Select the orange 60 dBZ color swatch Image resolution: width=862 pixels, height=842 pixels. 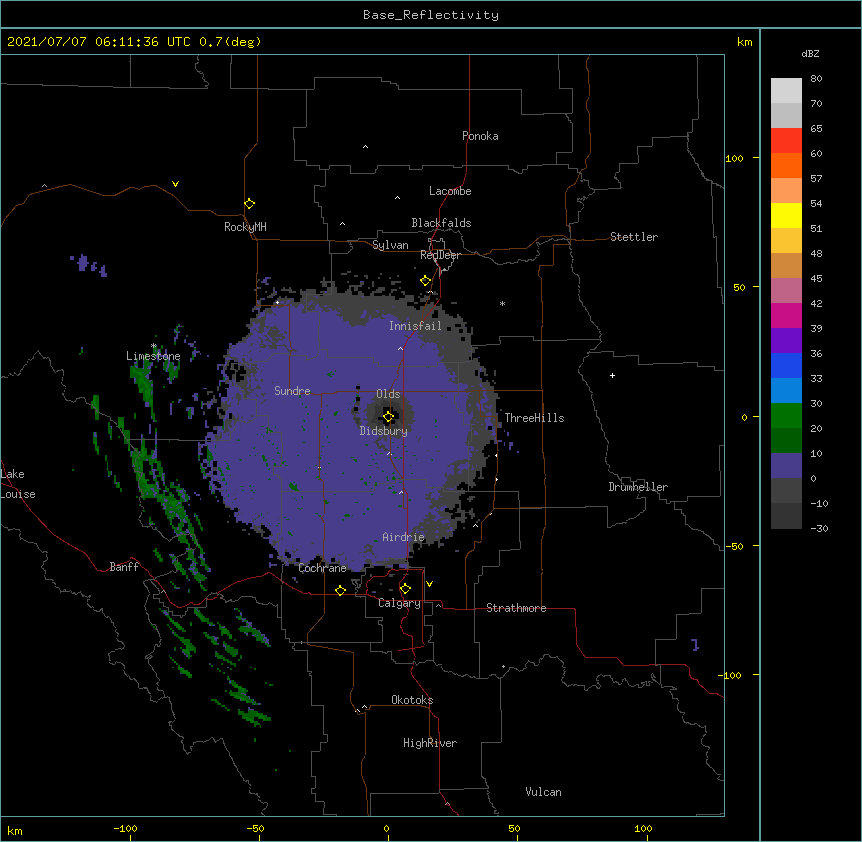coord(786,165)
